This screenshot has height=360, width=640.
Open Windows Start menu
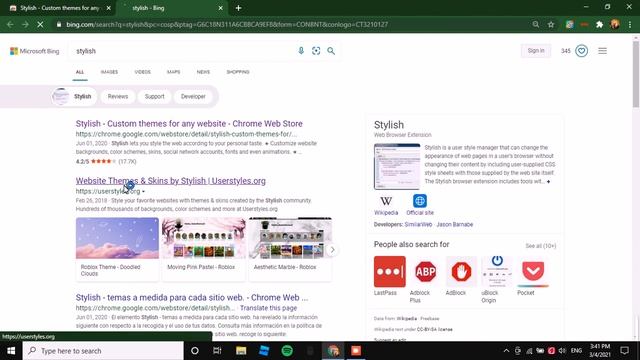pos(11,351)
